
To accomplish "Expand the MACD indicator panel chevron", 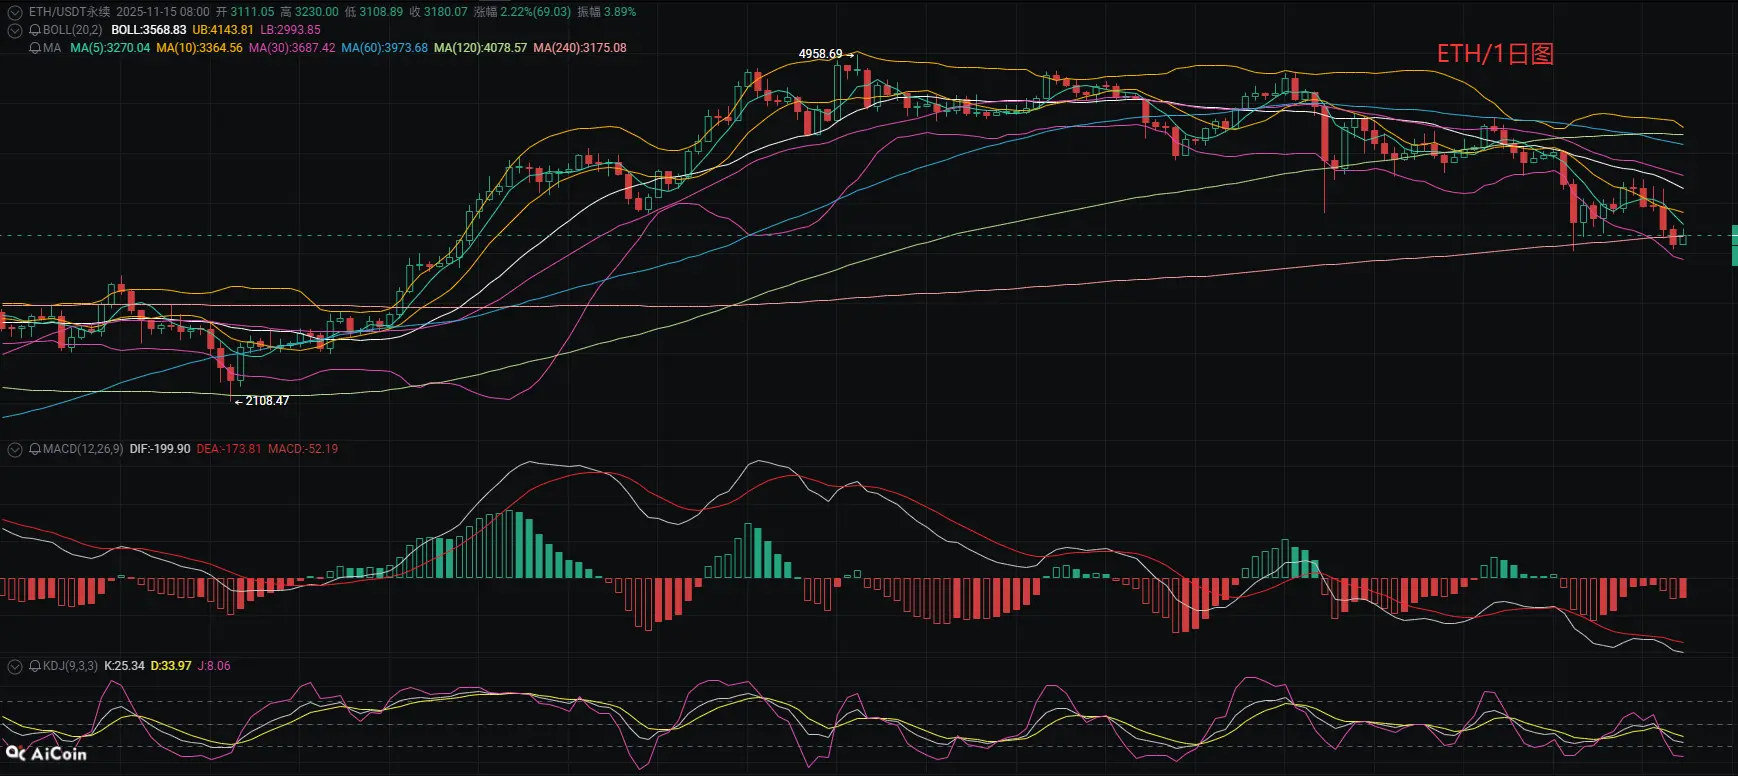I will (x=15, y=449).
